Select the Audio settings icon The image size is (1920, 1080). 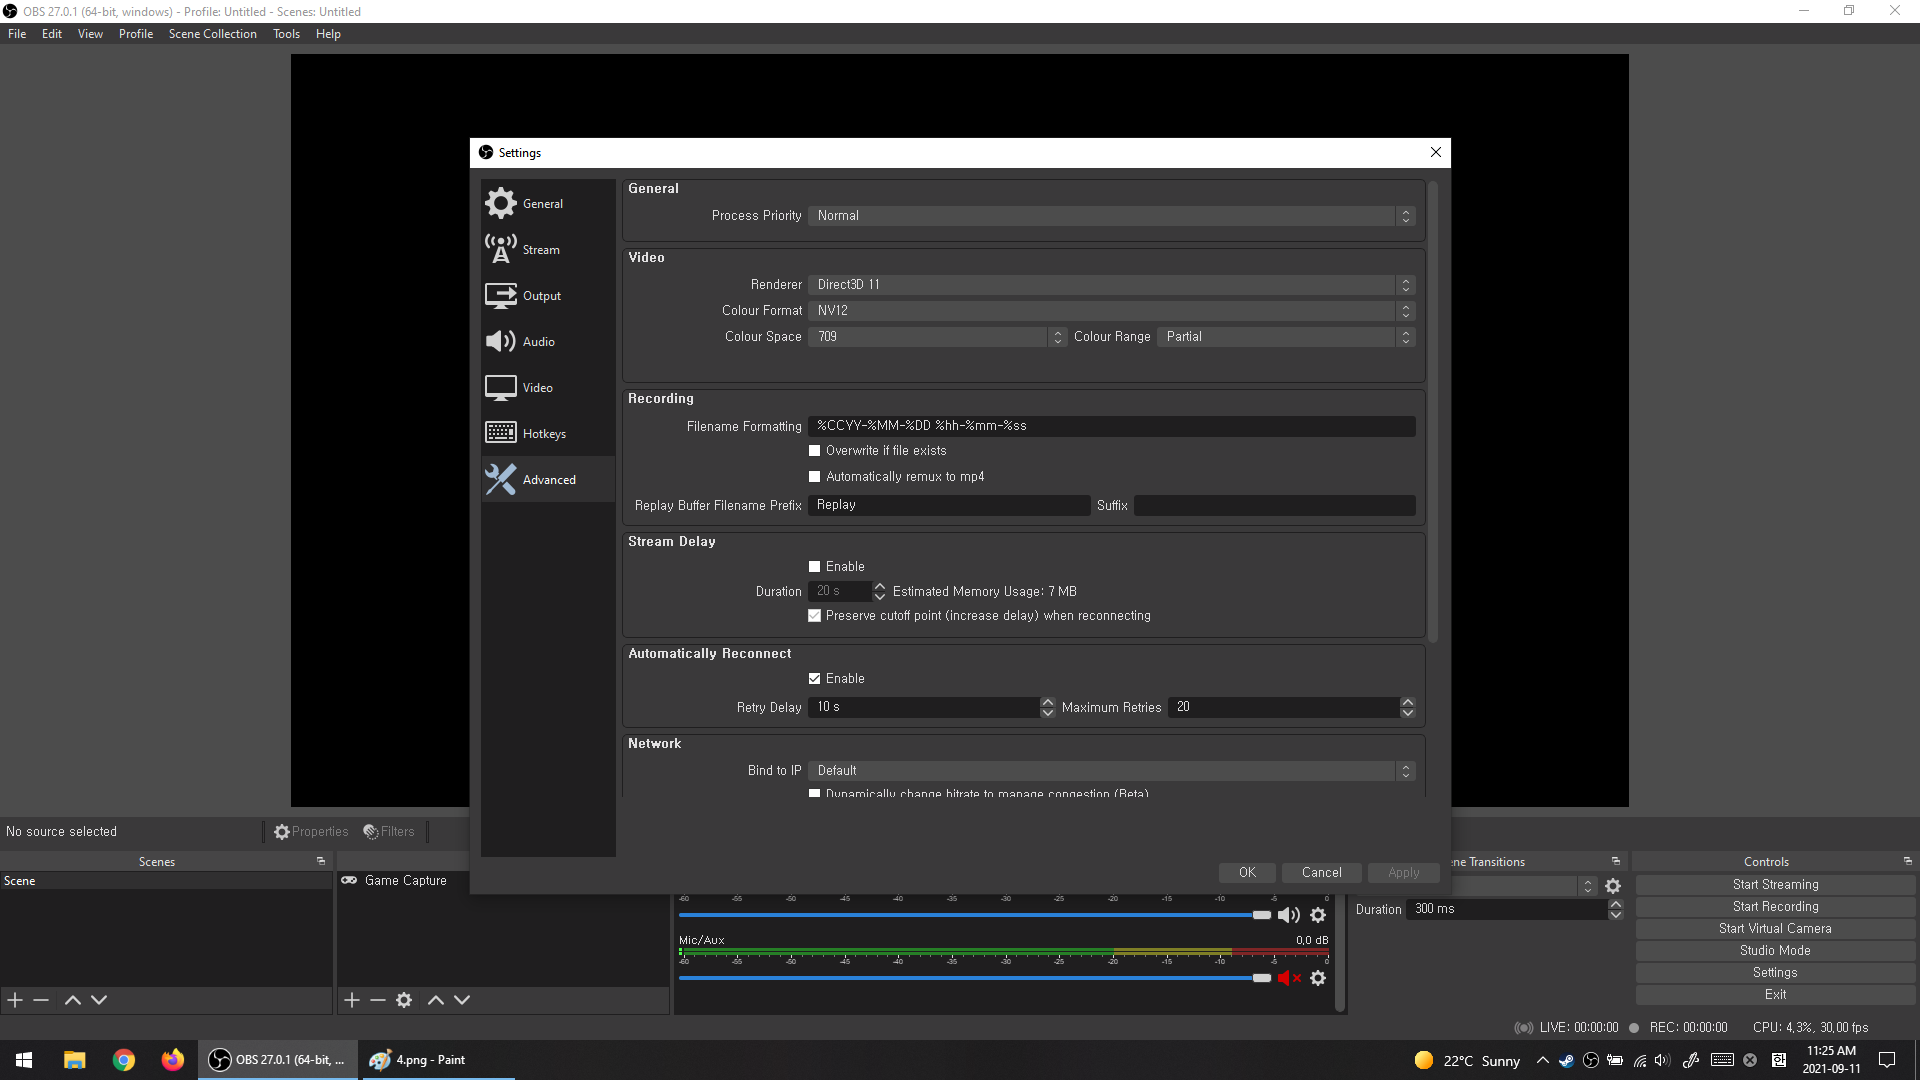click(x=501, y=342)
